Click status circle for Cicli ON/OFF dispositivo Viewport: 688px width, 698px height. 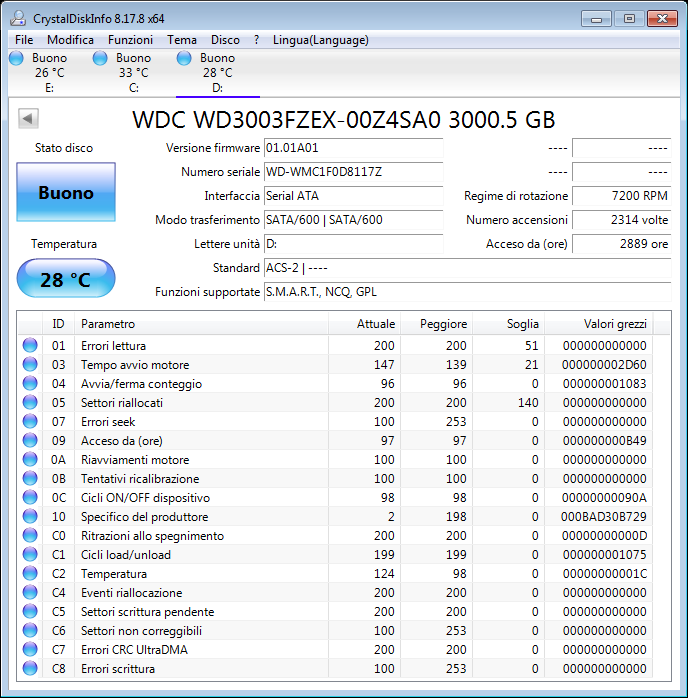click(30, 498)
